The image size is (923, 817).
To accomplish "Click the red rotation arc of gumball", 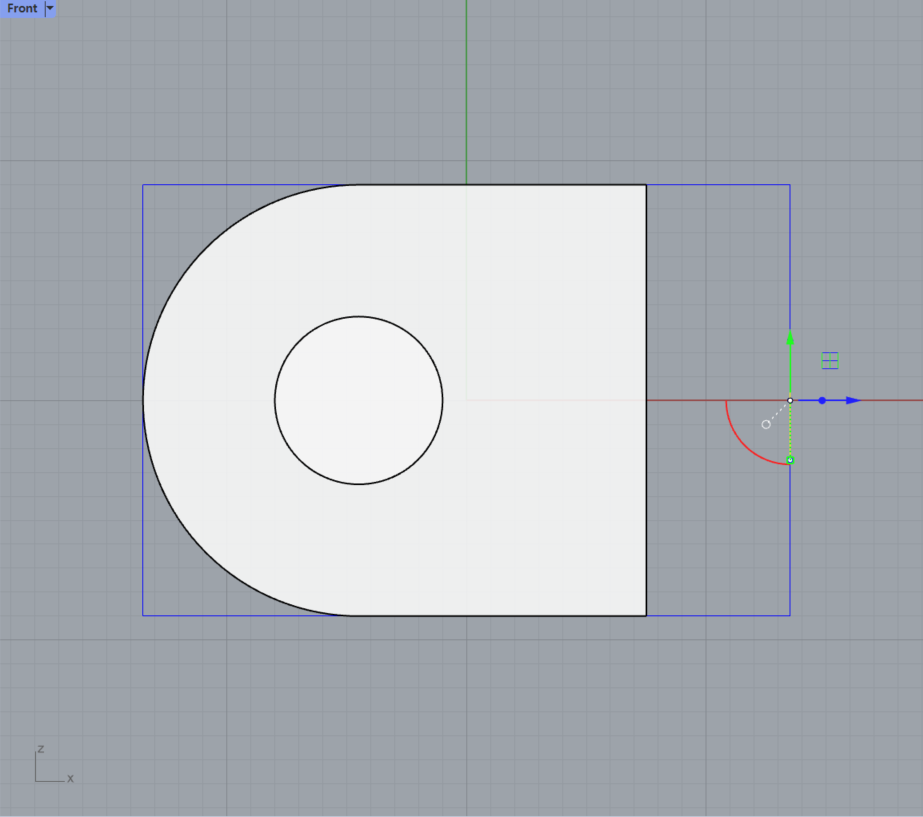I will [743, 446].
